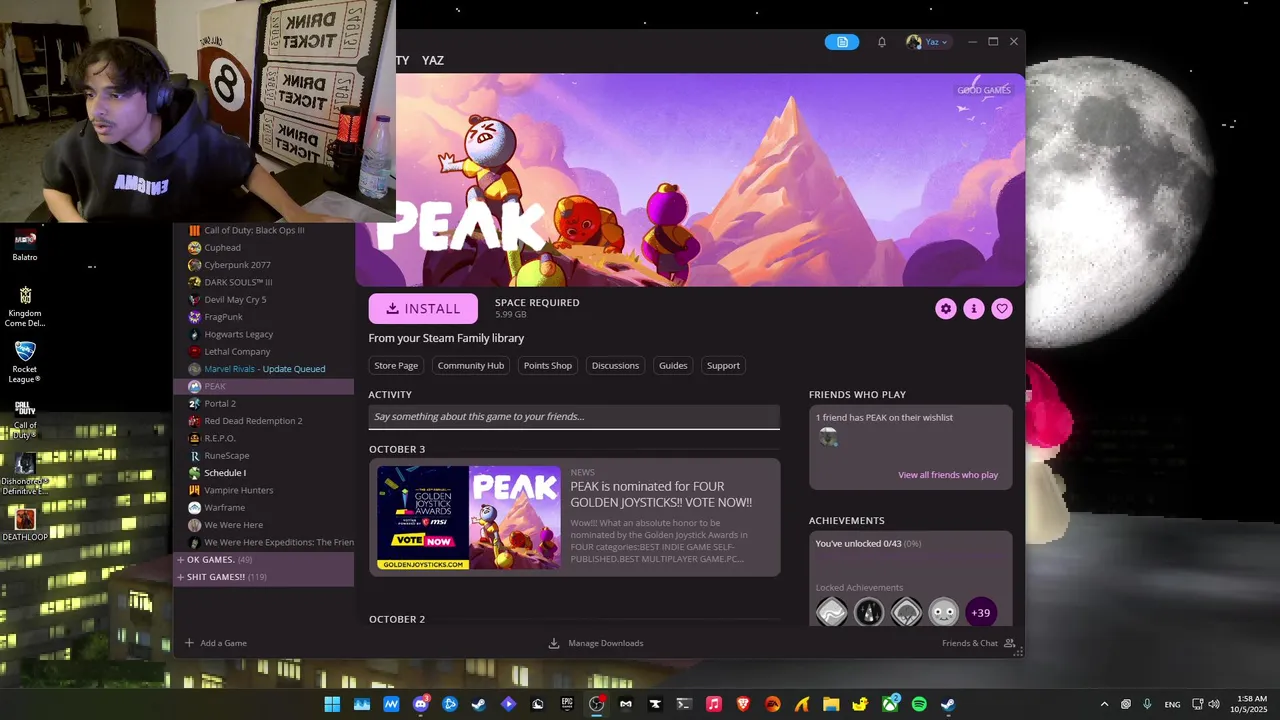Screen dimensions: 1280x720
Task: Open Spotify from the taskbar
Action: pos(919,704)
